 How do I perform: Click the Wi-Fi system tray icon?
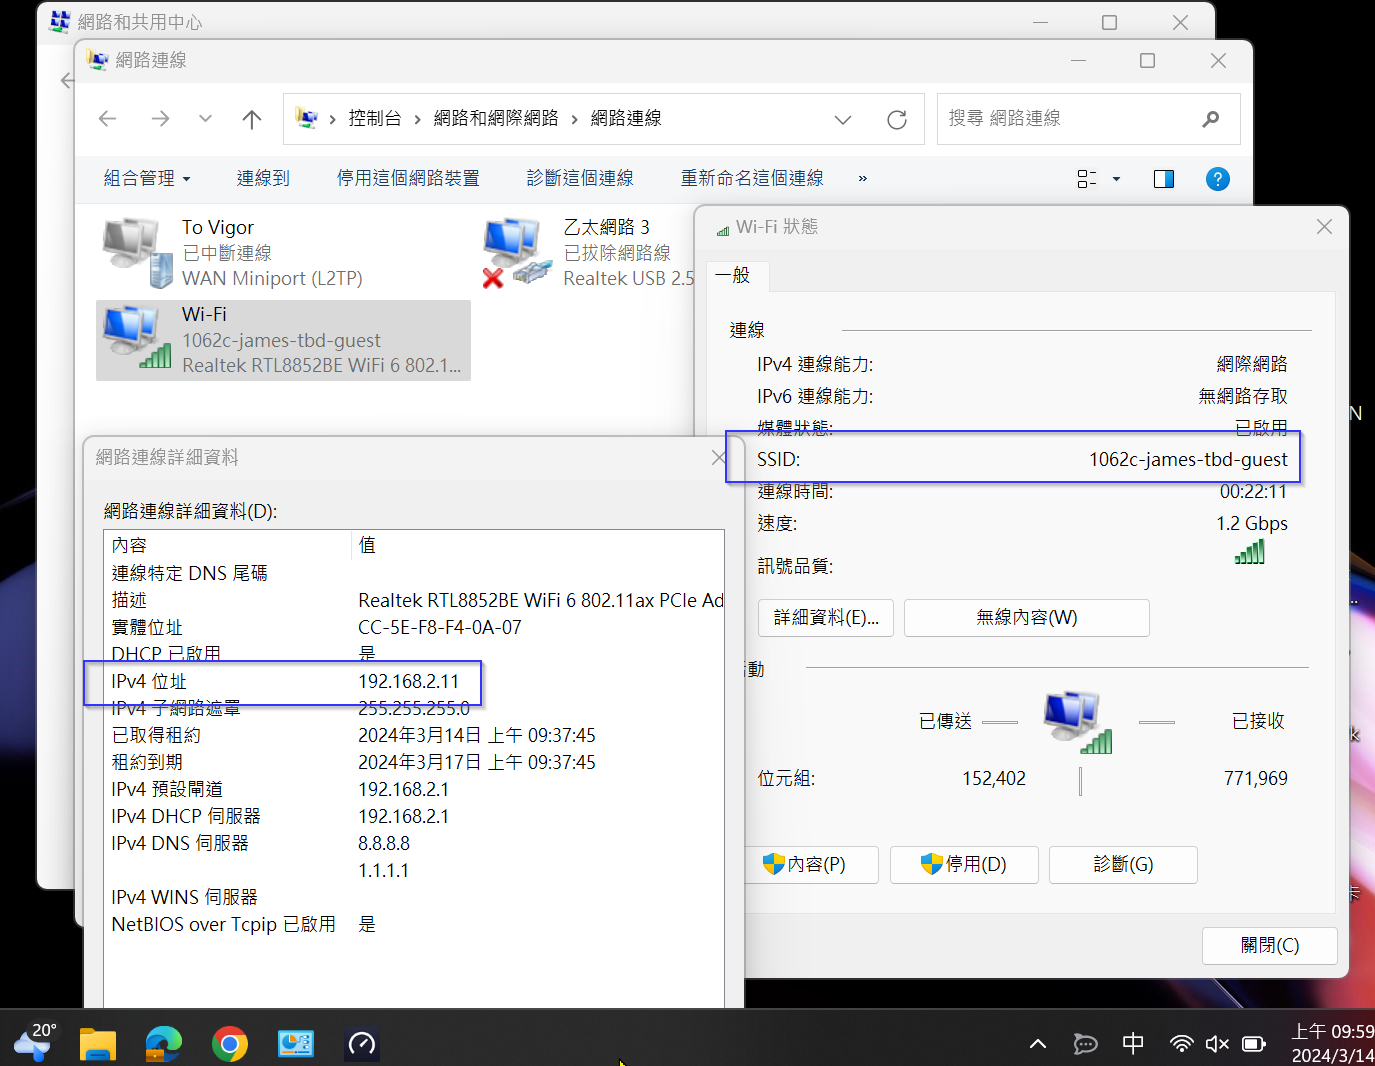[x=1181, y=1044]
